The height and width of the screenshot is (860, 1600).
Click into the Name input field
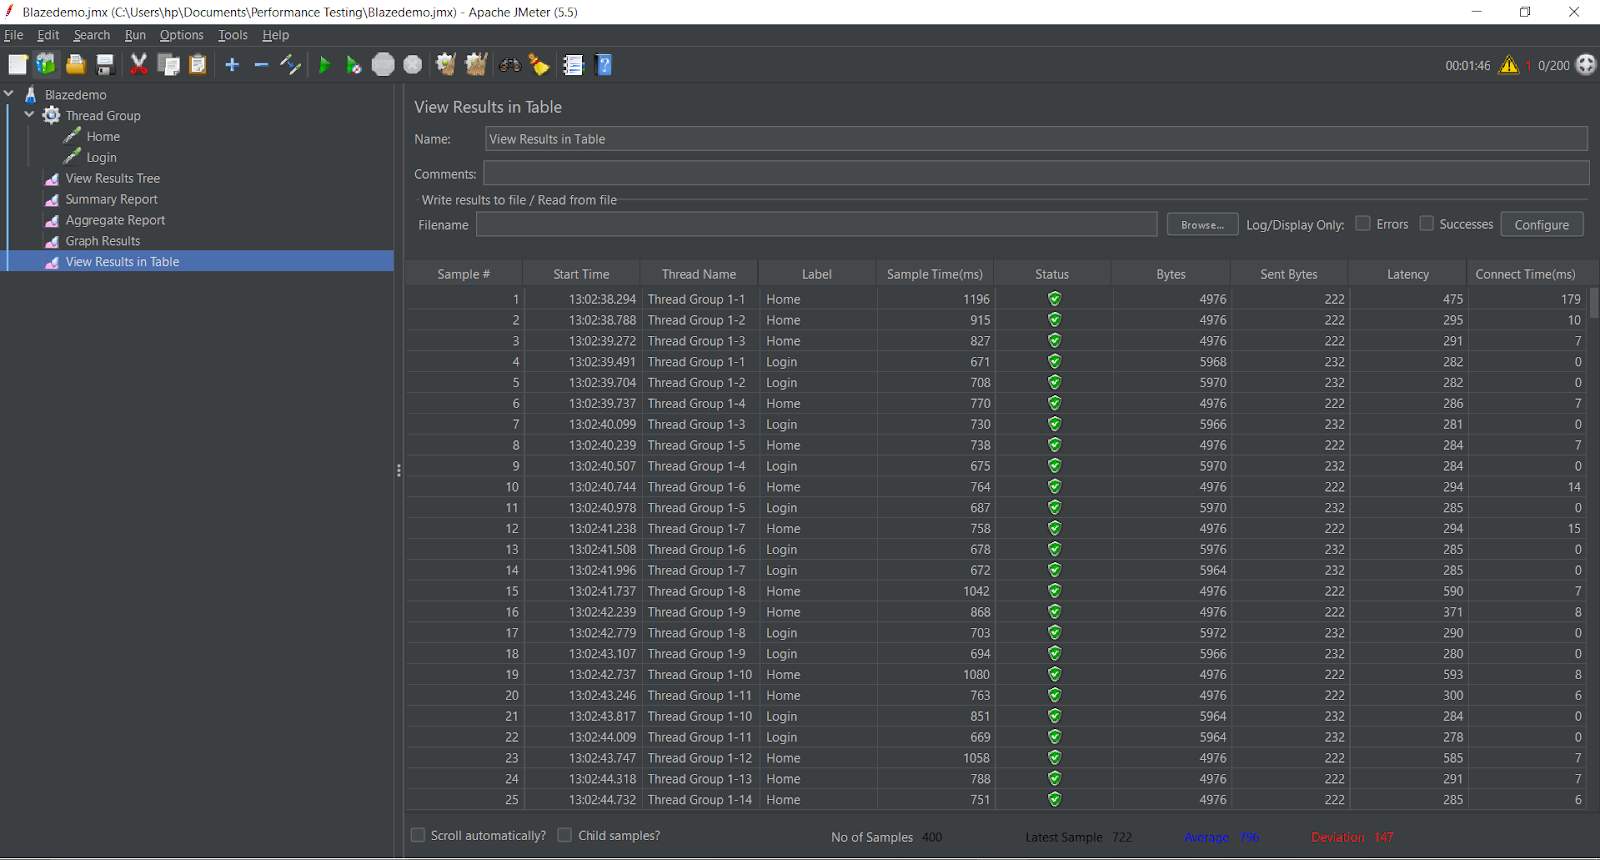pos(1036,139)
